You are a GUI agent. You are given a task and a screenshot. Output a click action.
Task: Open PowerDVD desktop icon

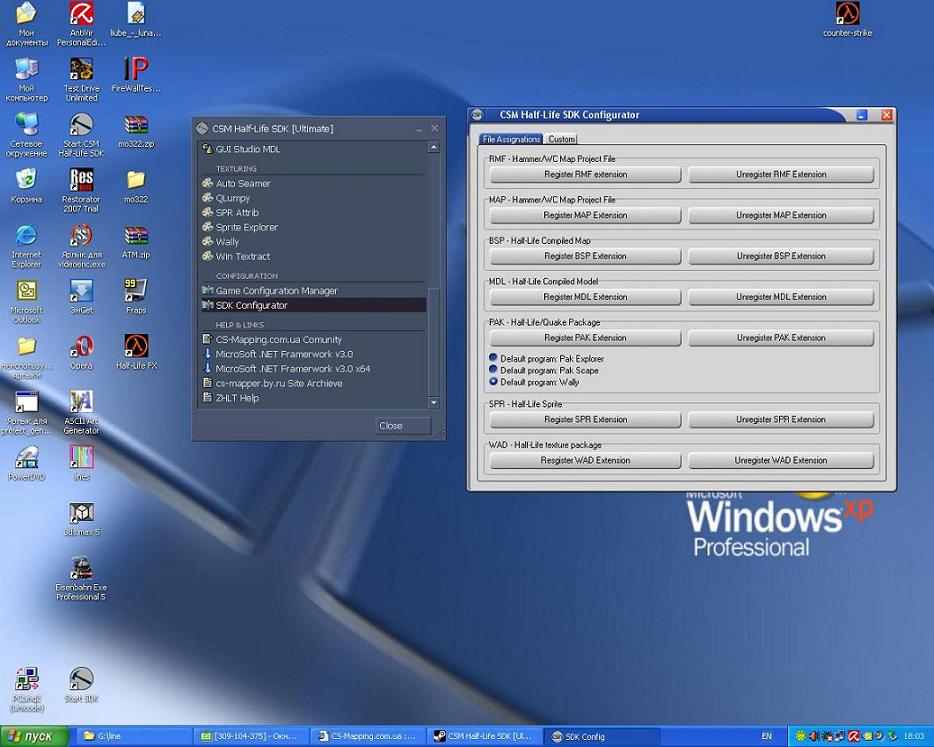26,463
